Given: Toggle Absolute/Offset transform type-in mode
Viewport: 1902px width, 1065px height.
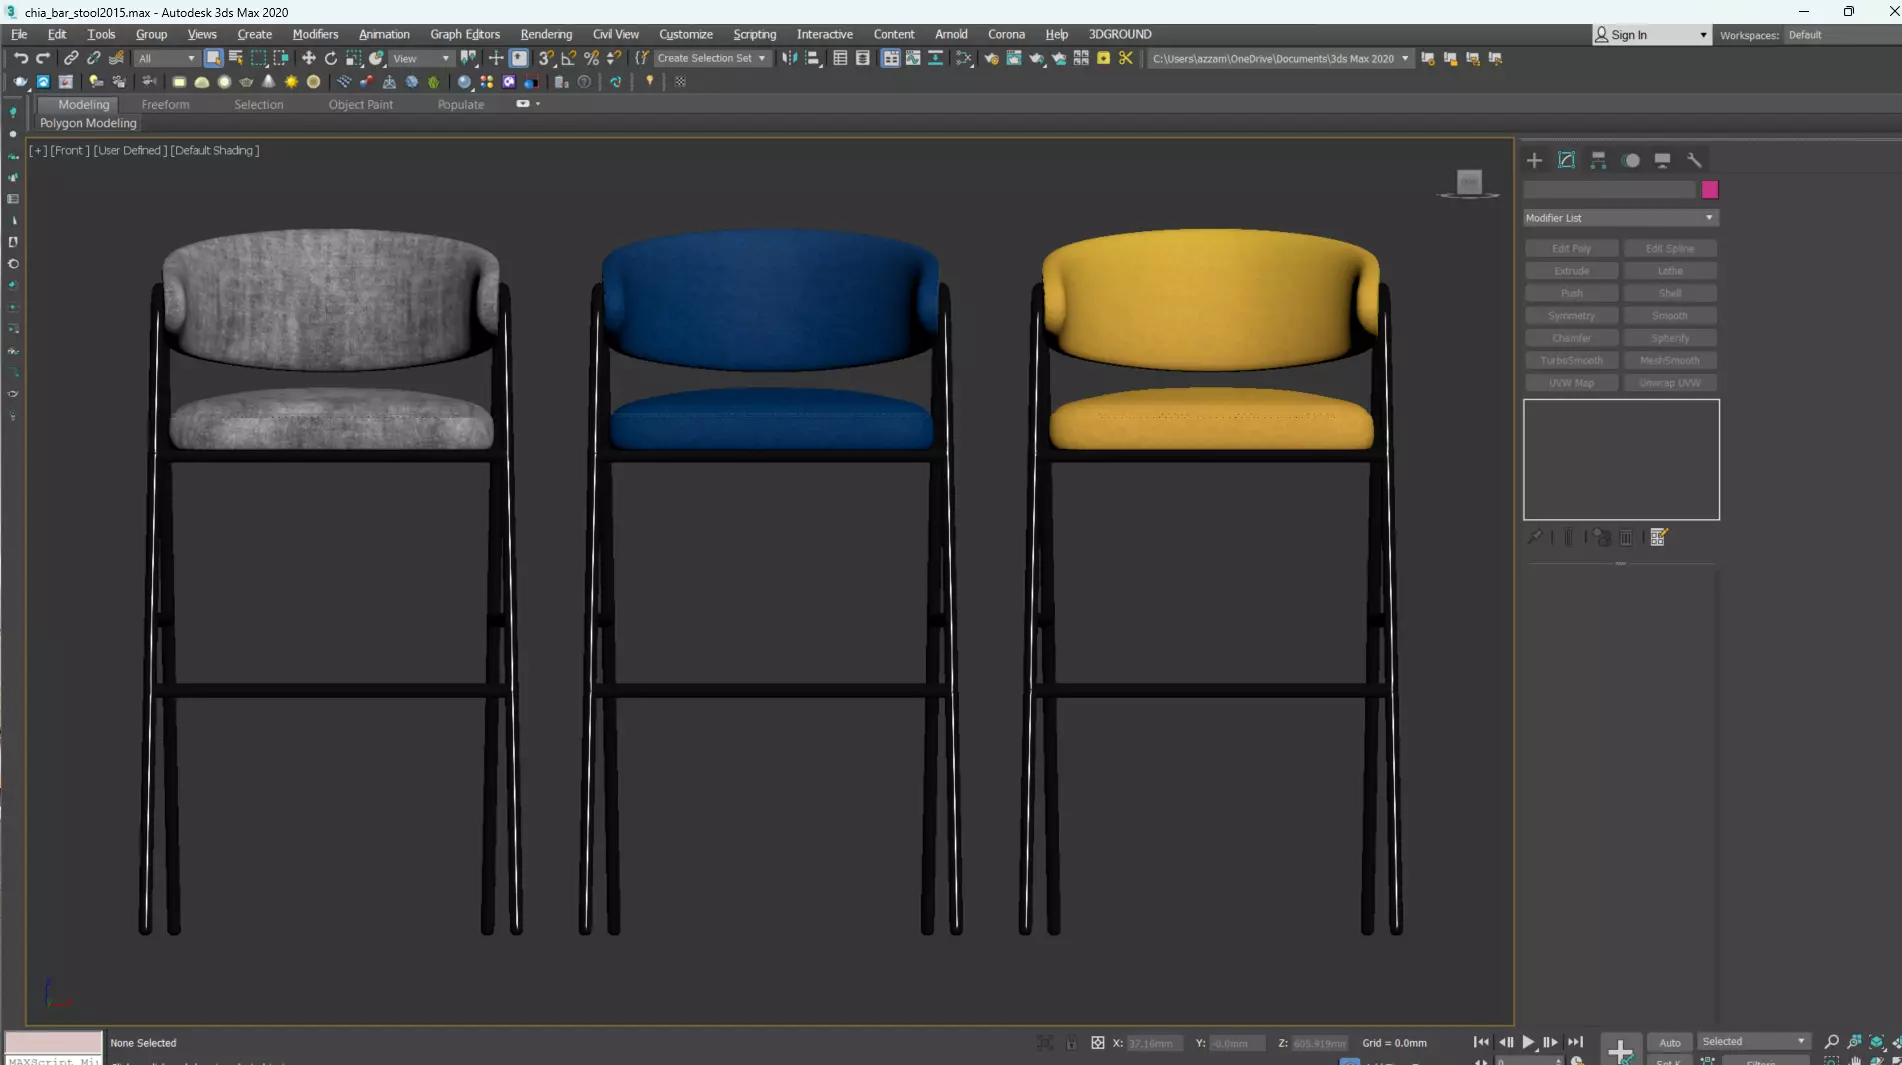Looking at the screenshot, I should pos(1098,1043).
